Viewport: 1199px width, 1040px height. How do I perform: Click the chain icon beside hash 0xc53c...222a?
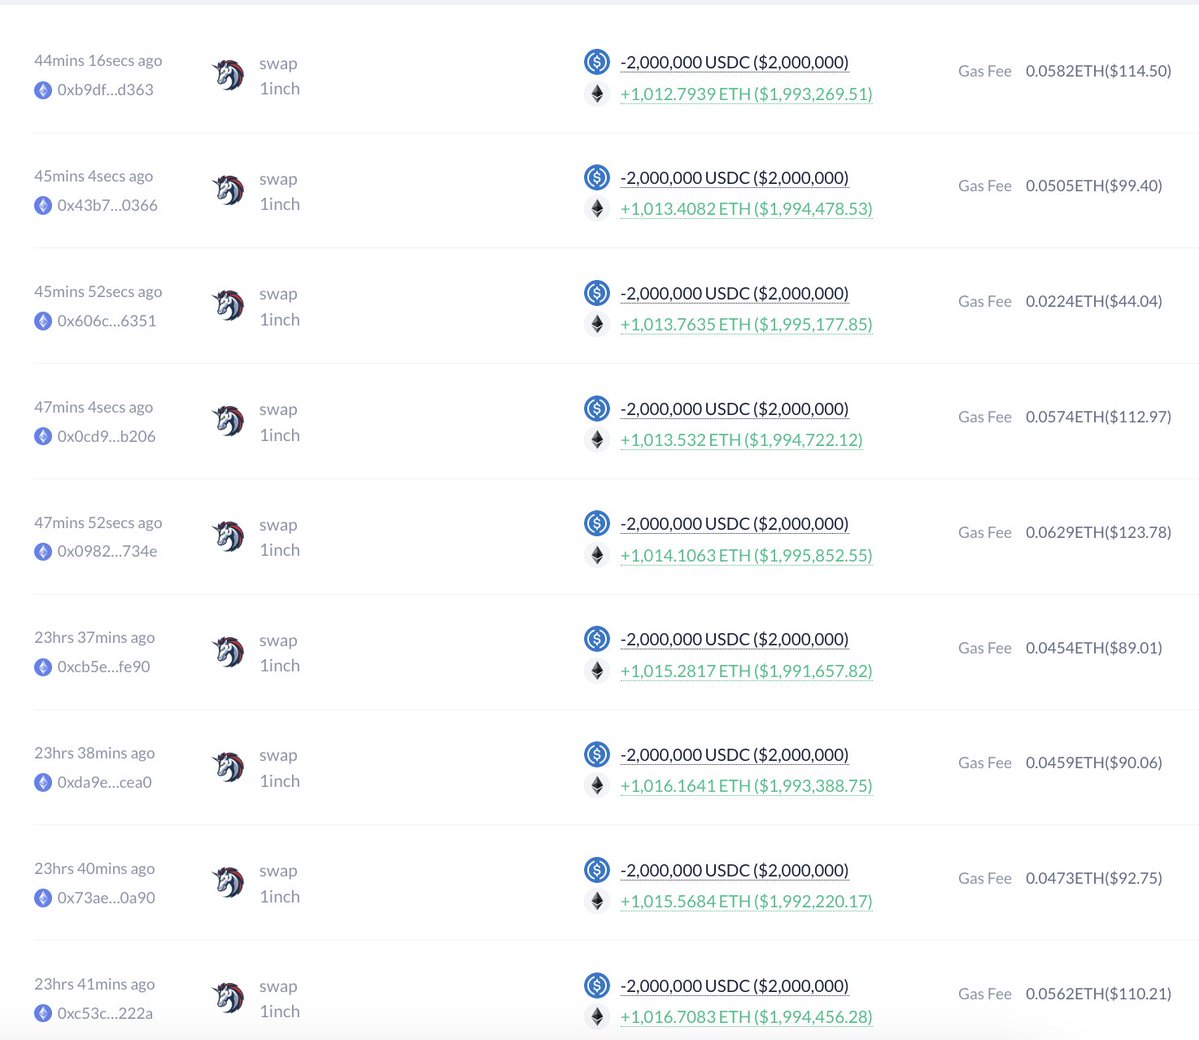pos(43,1013)
